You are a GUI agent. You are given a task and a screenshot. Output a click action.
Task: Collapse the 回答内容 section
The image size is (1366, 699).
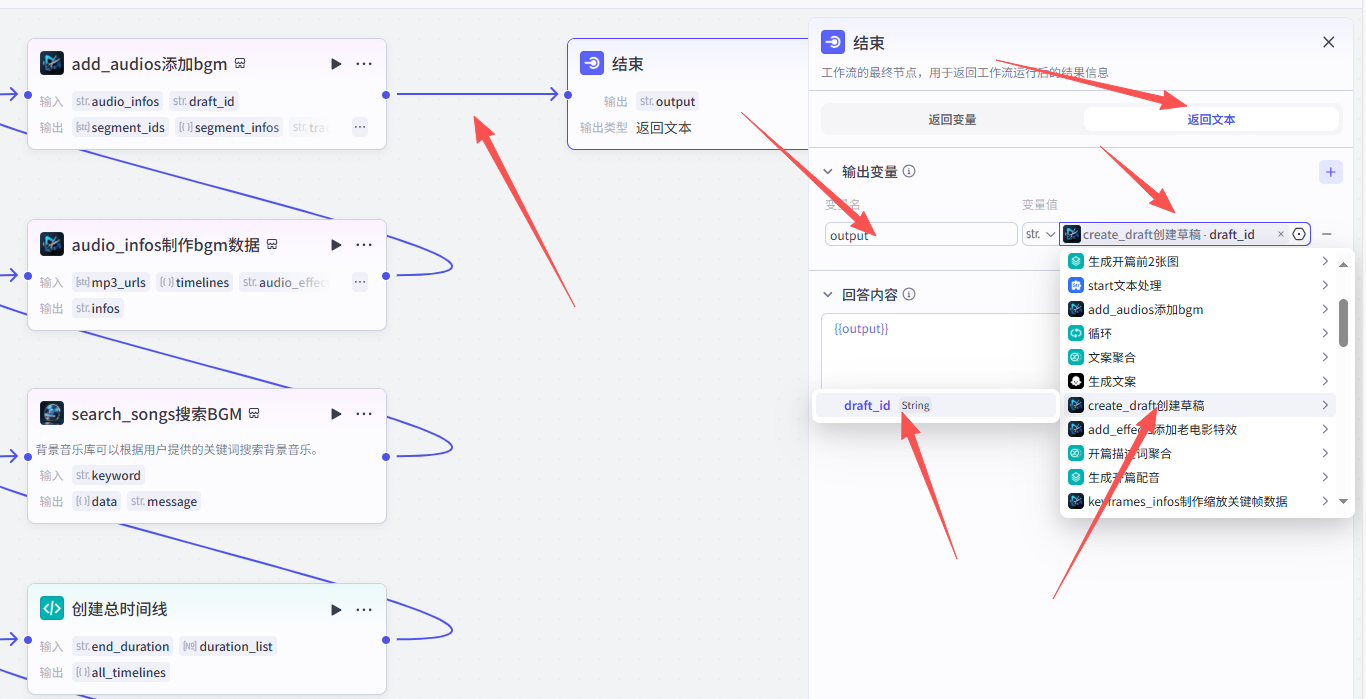(x=828, y=295)
